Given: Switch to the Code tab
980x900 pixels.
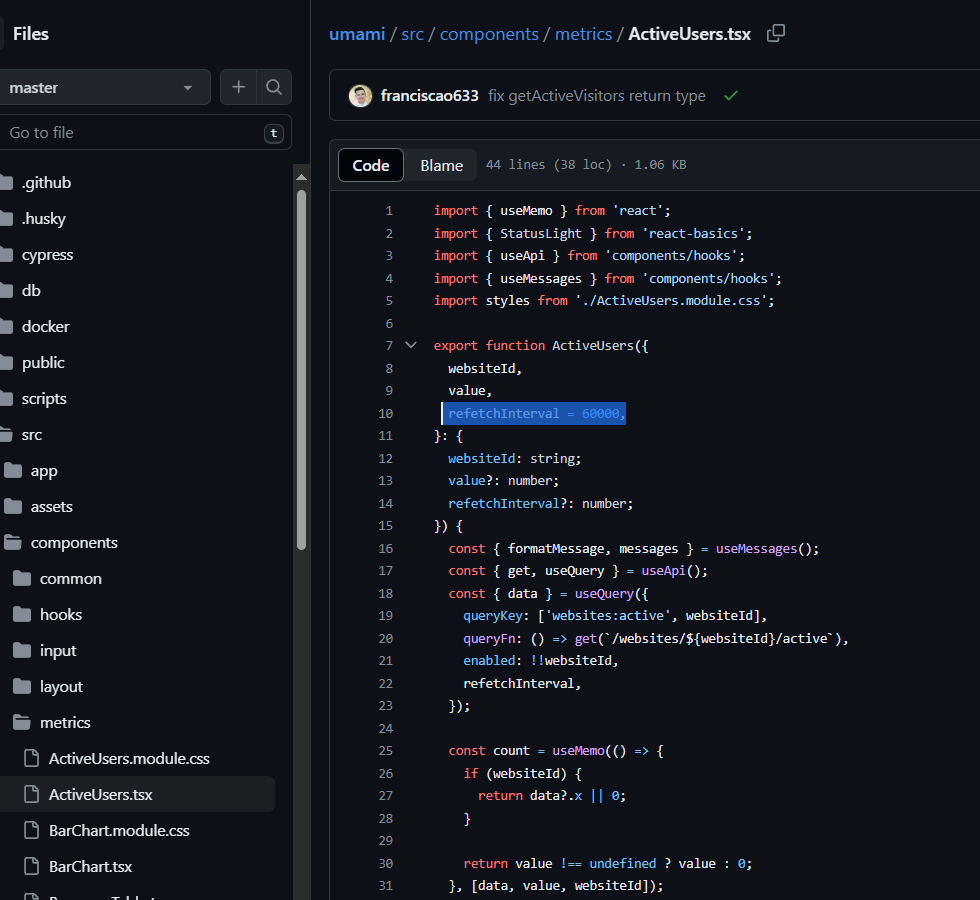Looking at the screenshot, I should 371,165.
